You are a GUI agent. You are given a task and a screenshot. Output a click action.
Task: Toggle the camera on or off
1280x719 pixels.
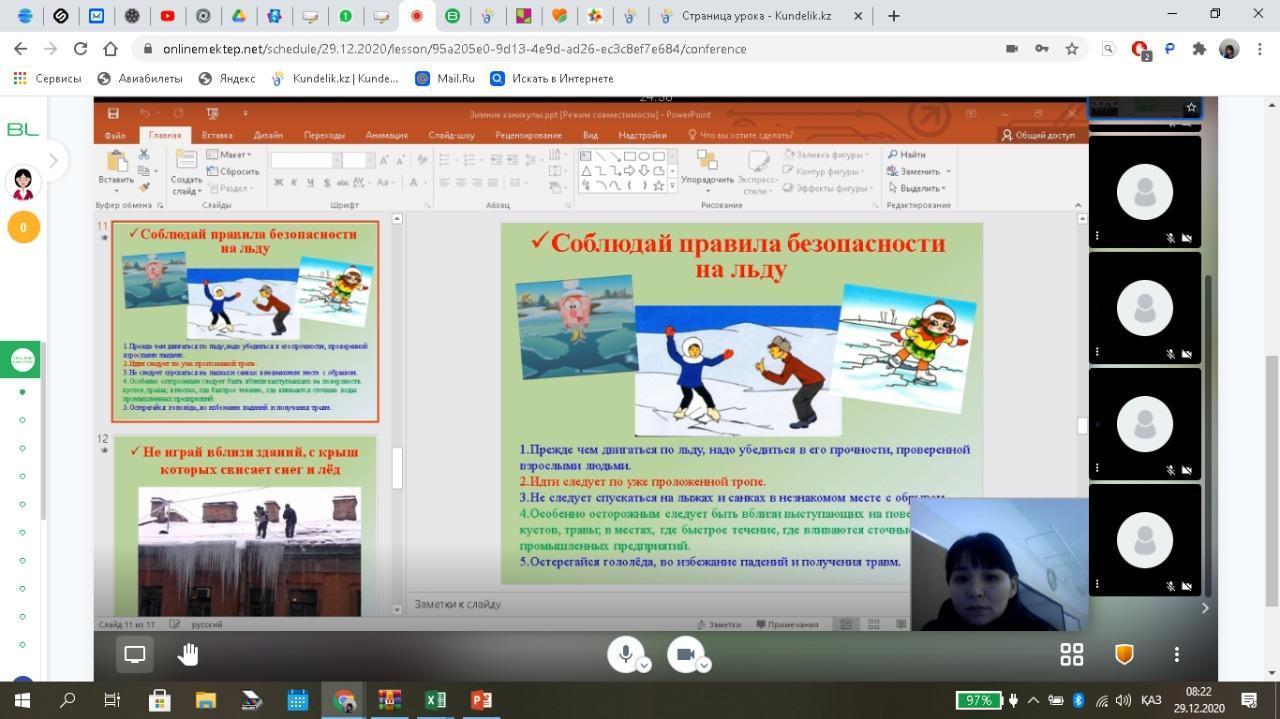(x=685, y=654)
